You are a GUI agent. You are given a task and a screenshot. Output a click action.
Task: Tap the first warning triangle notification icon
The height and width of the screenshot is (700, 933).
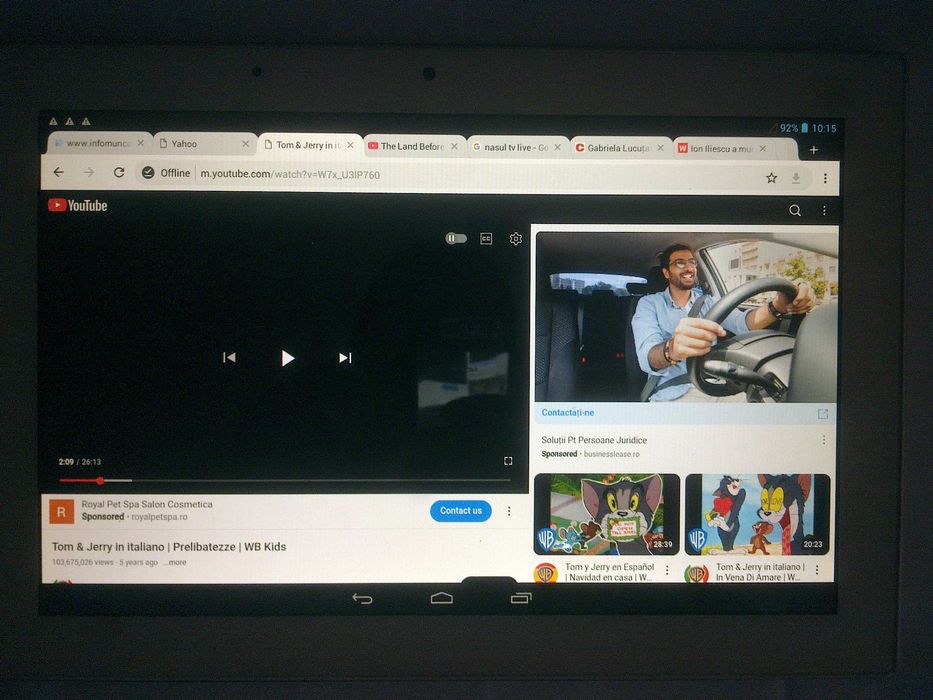[x=54, y=121]
